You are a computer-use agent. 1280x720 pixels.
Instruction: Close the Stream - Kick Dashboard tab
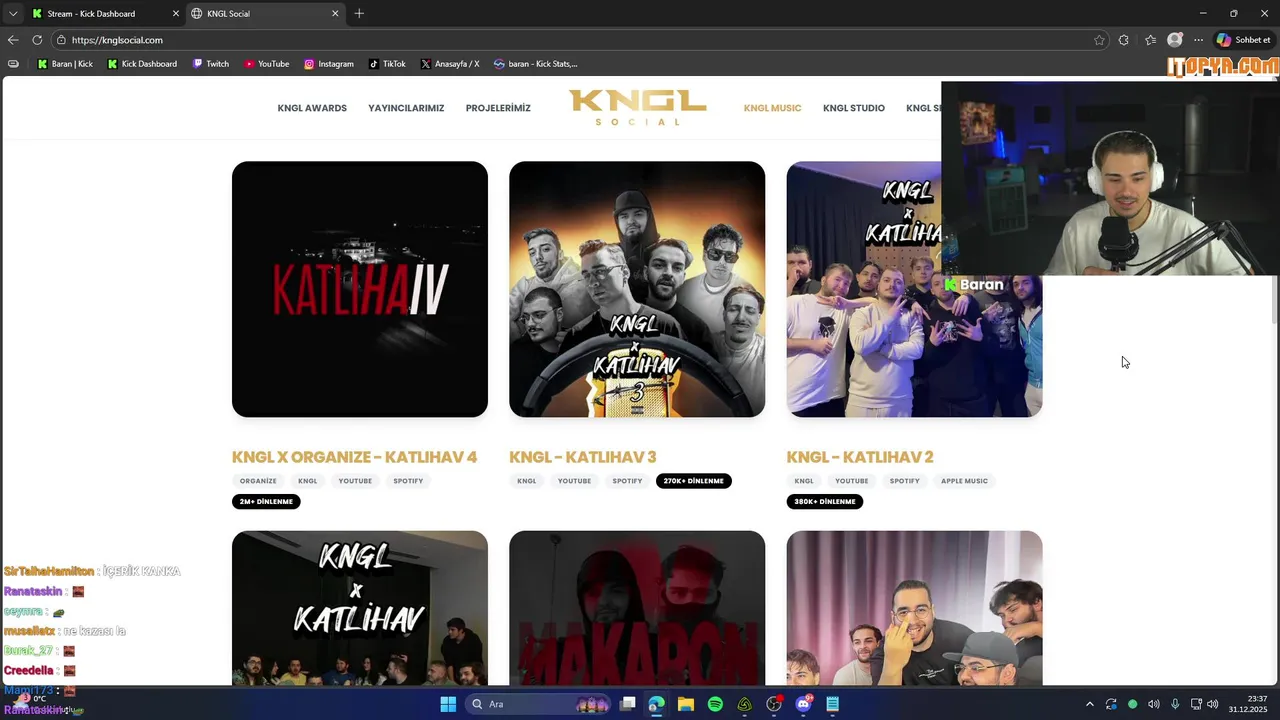176,13
